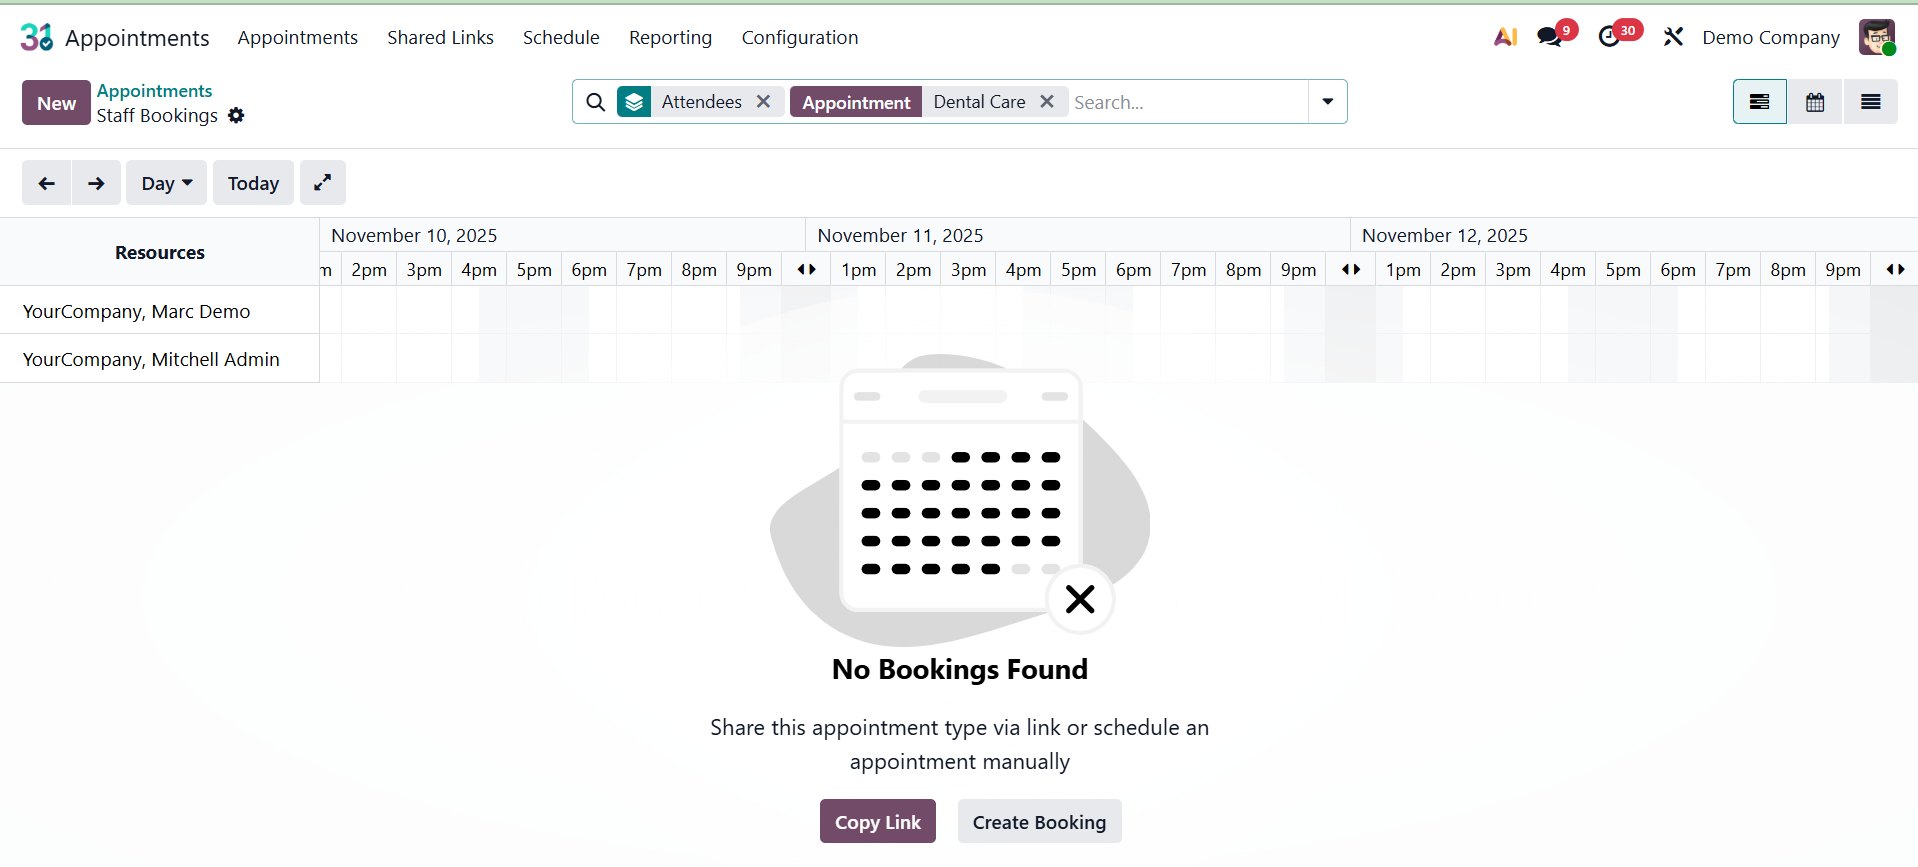Remove the Dental Care appointment filter
The image size is (1918, 867).
click(x=1047, y=101)
